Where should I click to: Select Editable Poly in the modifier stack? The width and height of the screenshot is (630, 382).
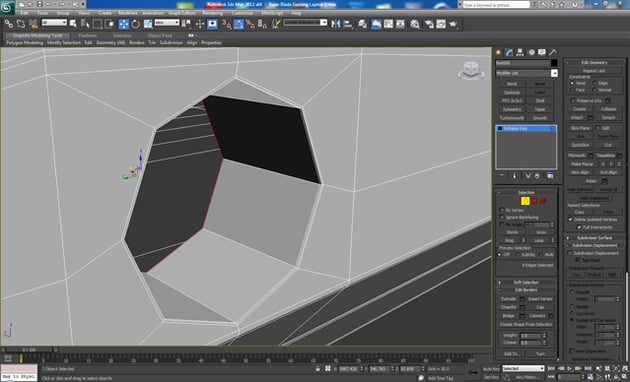[x=526, y=129]
